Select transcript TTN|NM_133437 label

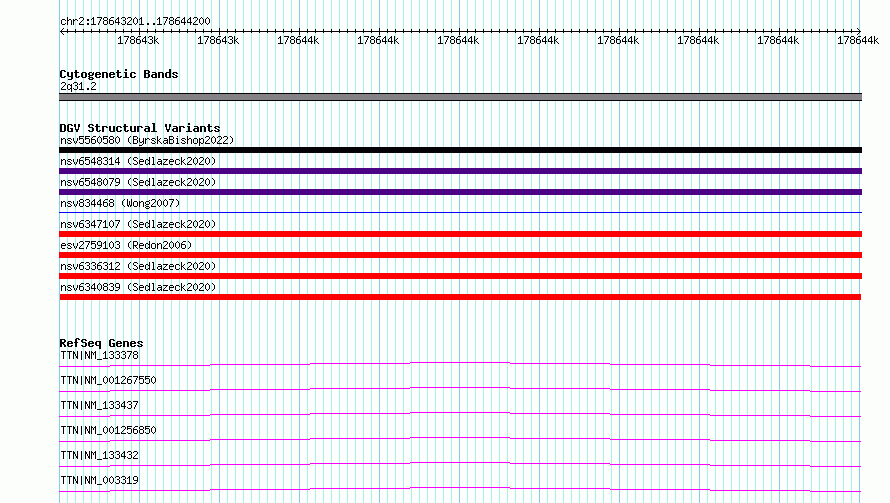tap(99, 405)
